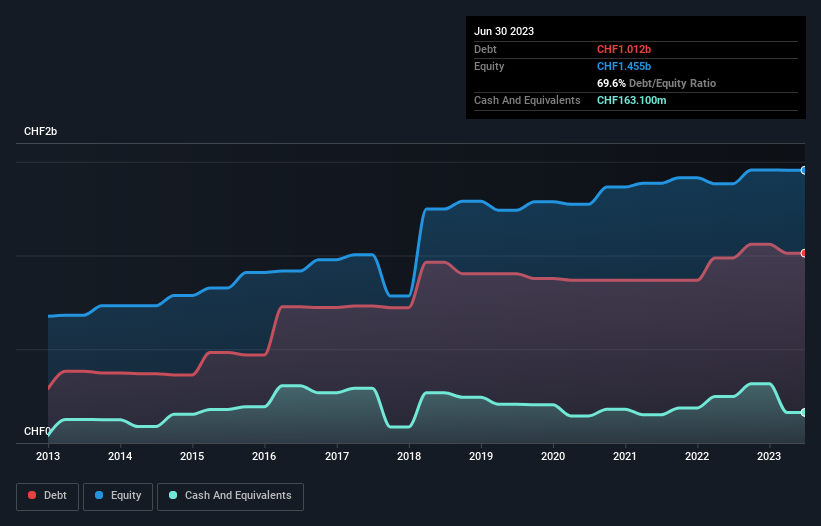
Task: Toggle Cash And Equivalents legend item
Action: (x=230, y=496)
